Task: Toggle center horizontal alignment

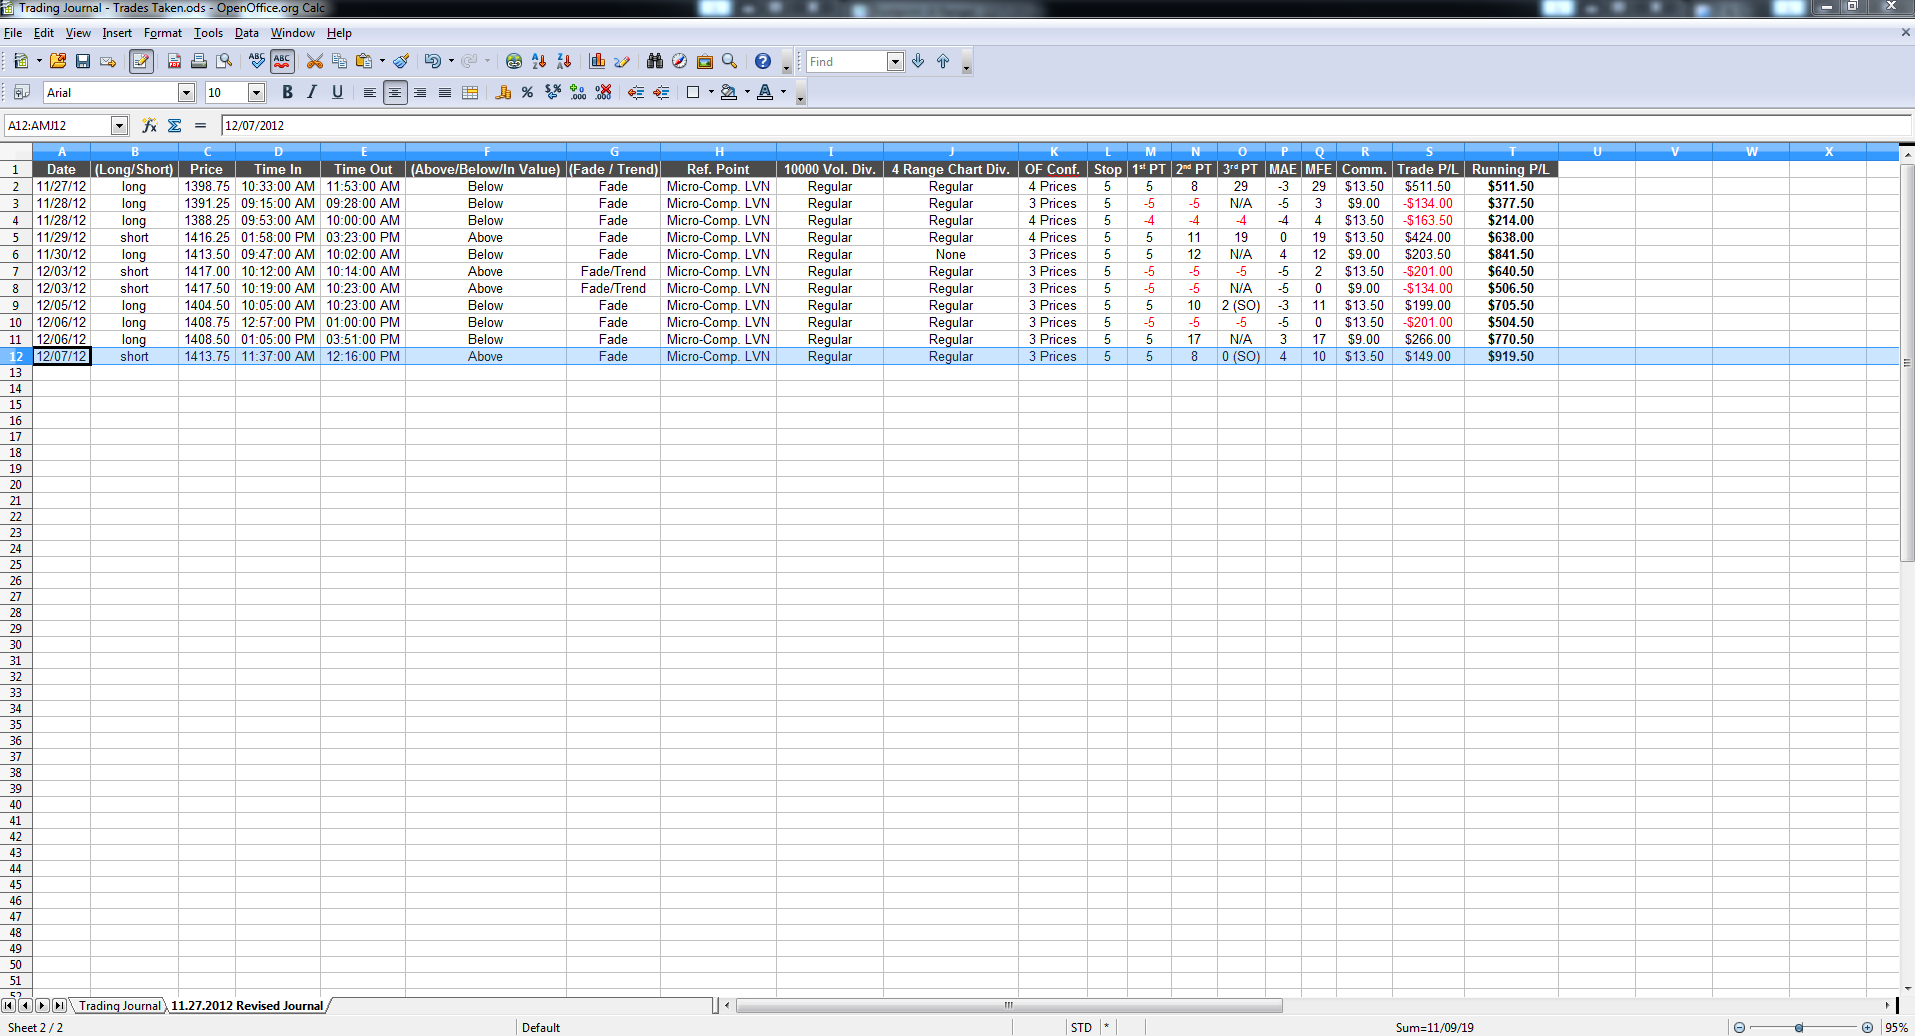Action: [x=395, y=92]
